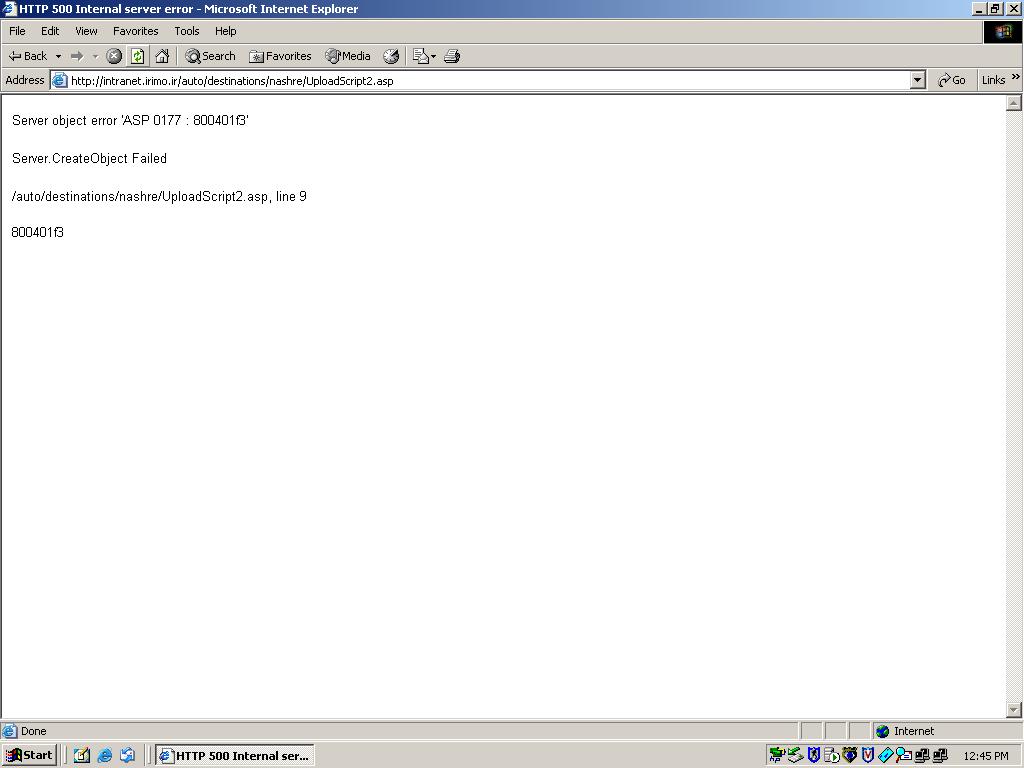Show browsing History via the clock icon

[391, 56]
